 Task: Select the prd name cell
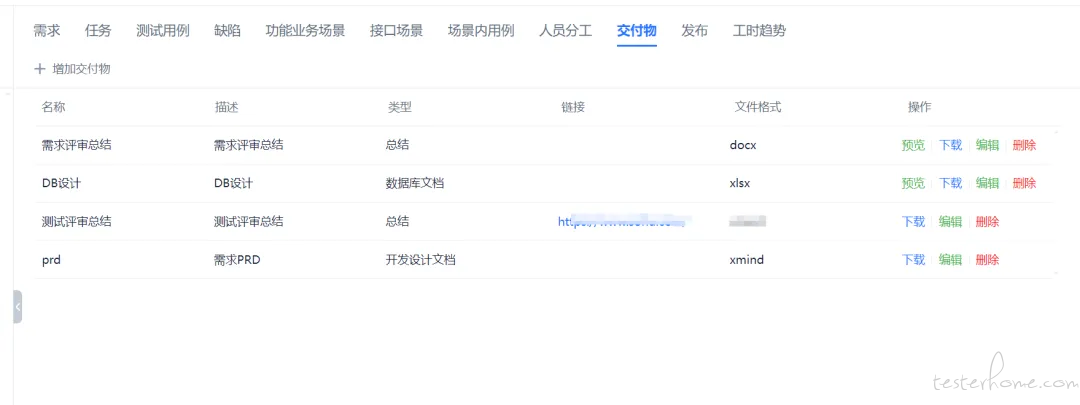click(51, 260)
